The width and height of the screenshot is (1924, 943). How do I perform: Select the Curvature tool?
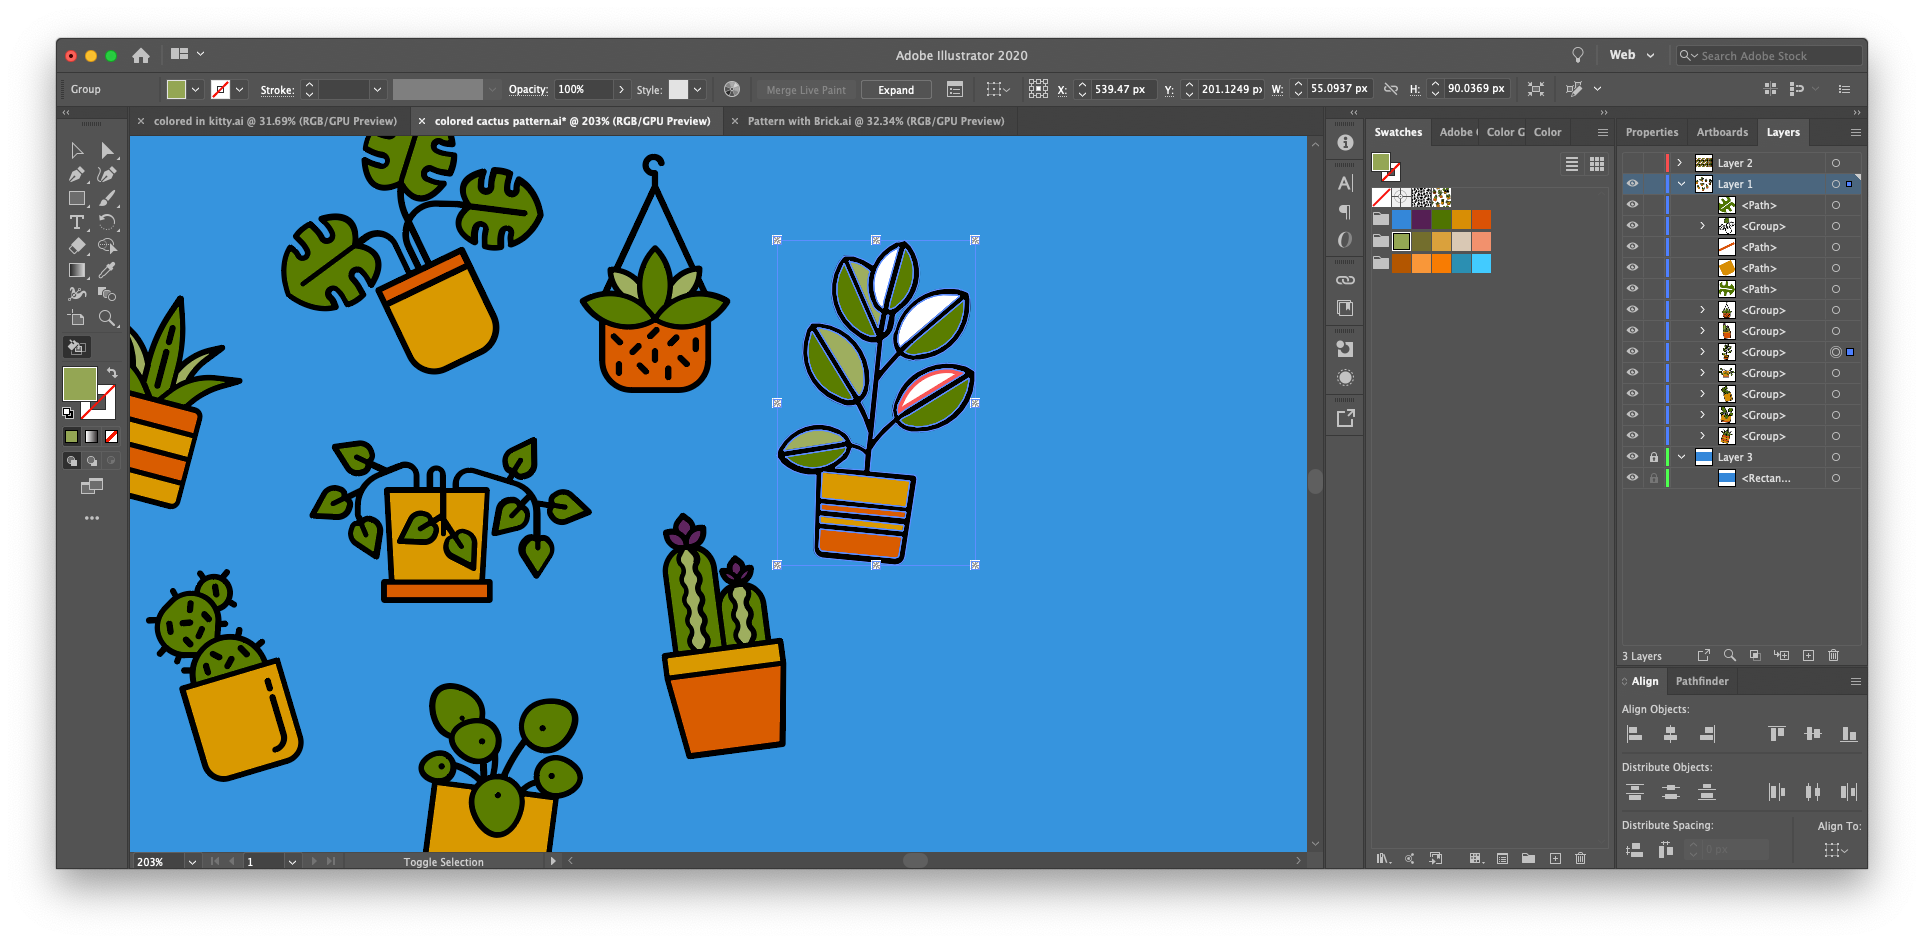click(107, 174)
